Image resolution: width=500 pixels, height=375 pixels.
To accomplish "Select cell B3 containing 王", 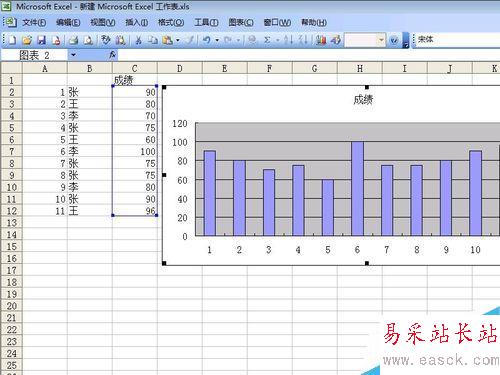I will tap(90, 104).
